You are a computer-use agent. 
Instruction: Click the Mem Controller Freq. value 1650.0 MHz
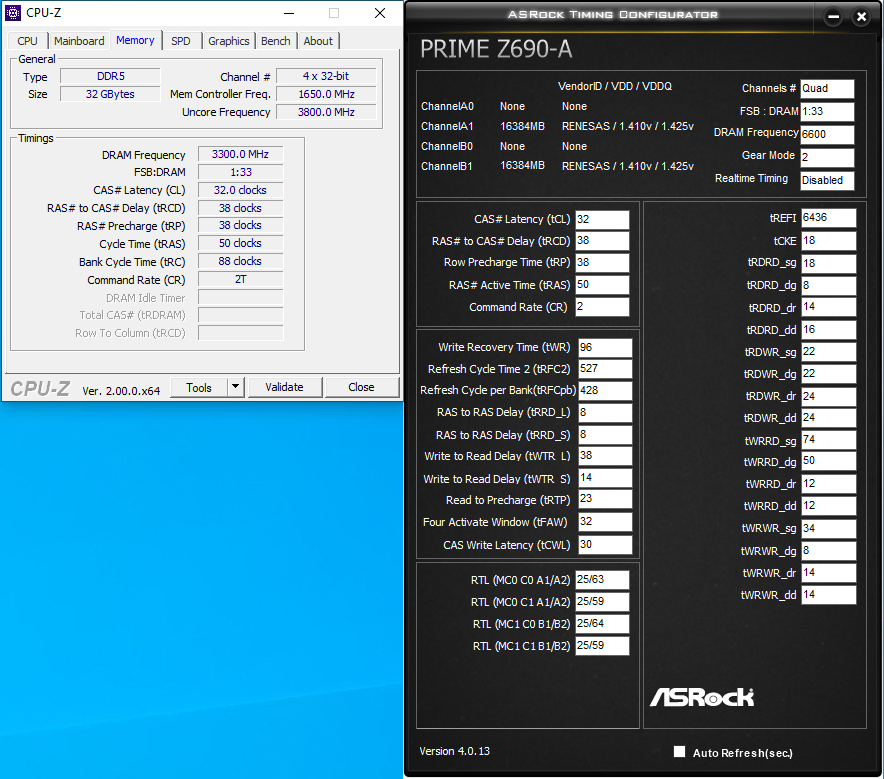(x=326, y=94)
